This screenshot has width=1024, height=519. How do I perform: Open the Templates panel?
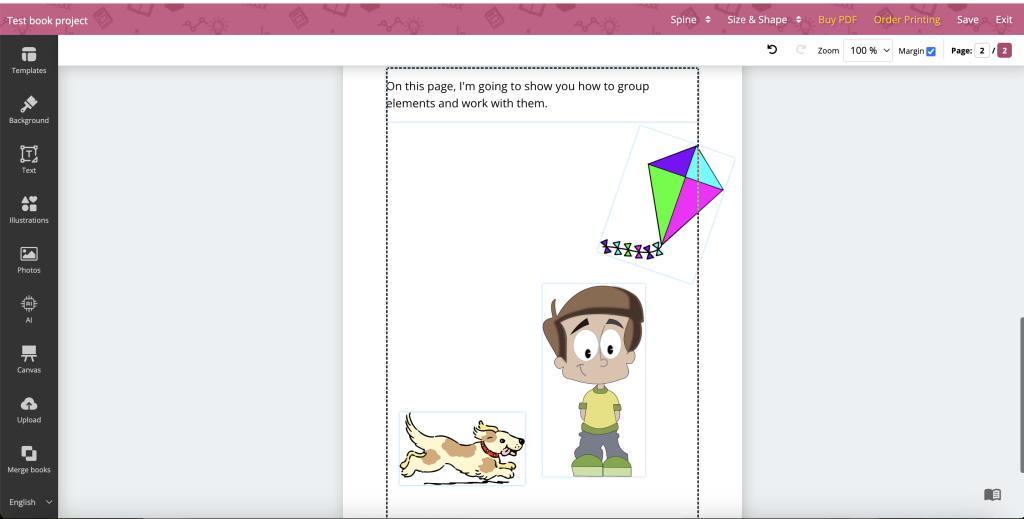point(29,60)
